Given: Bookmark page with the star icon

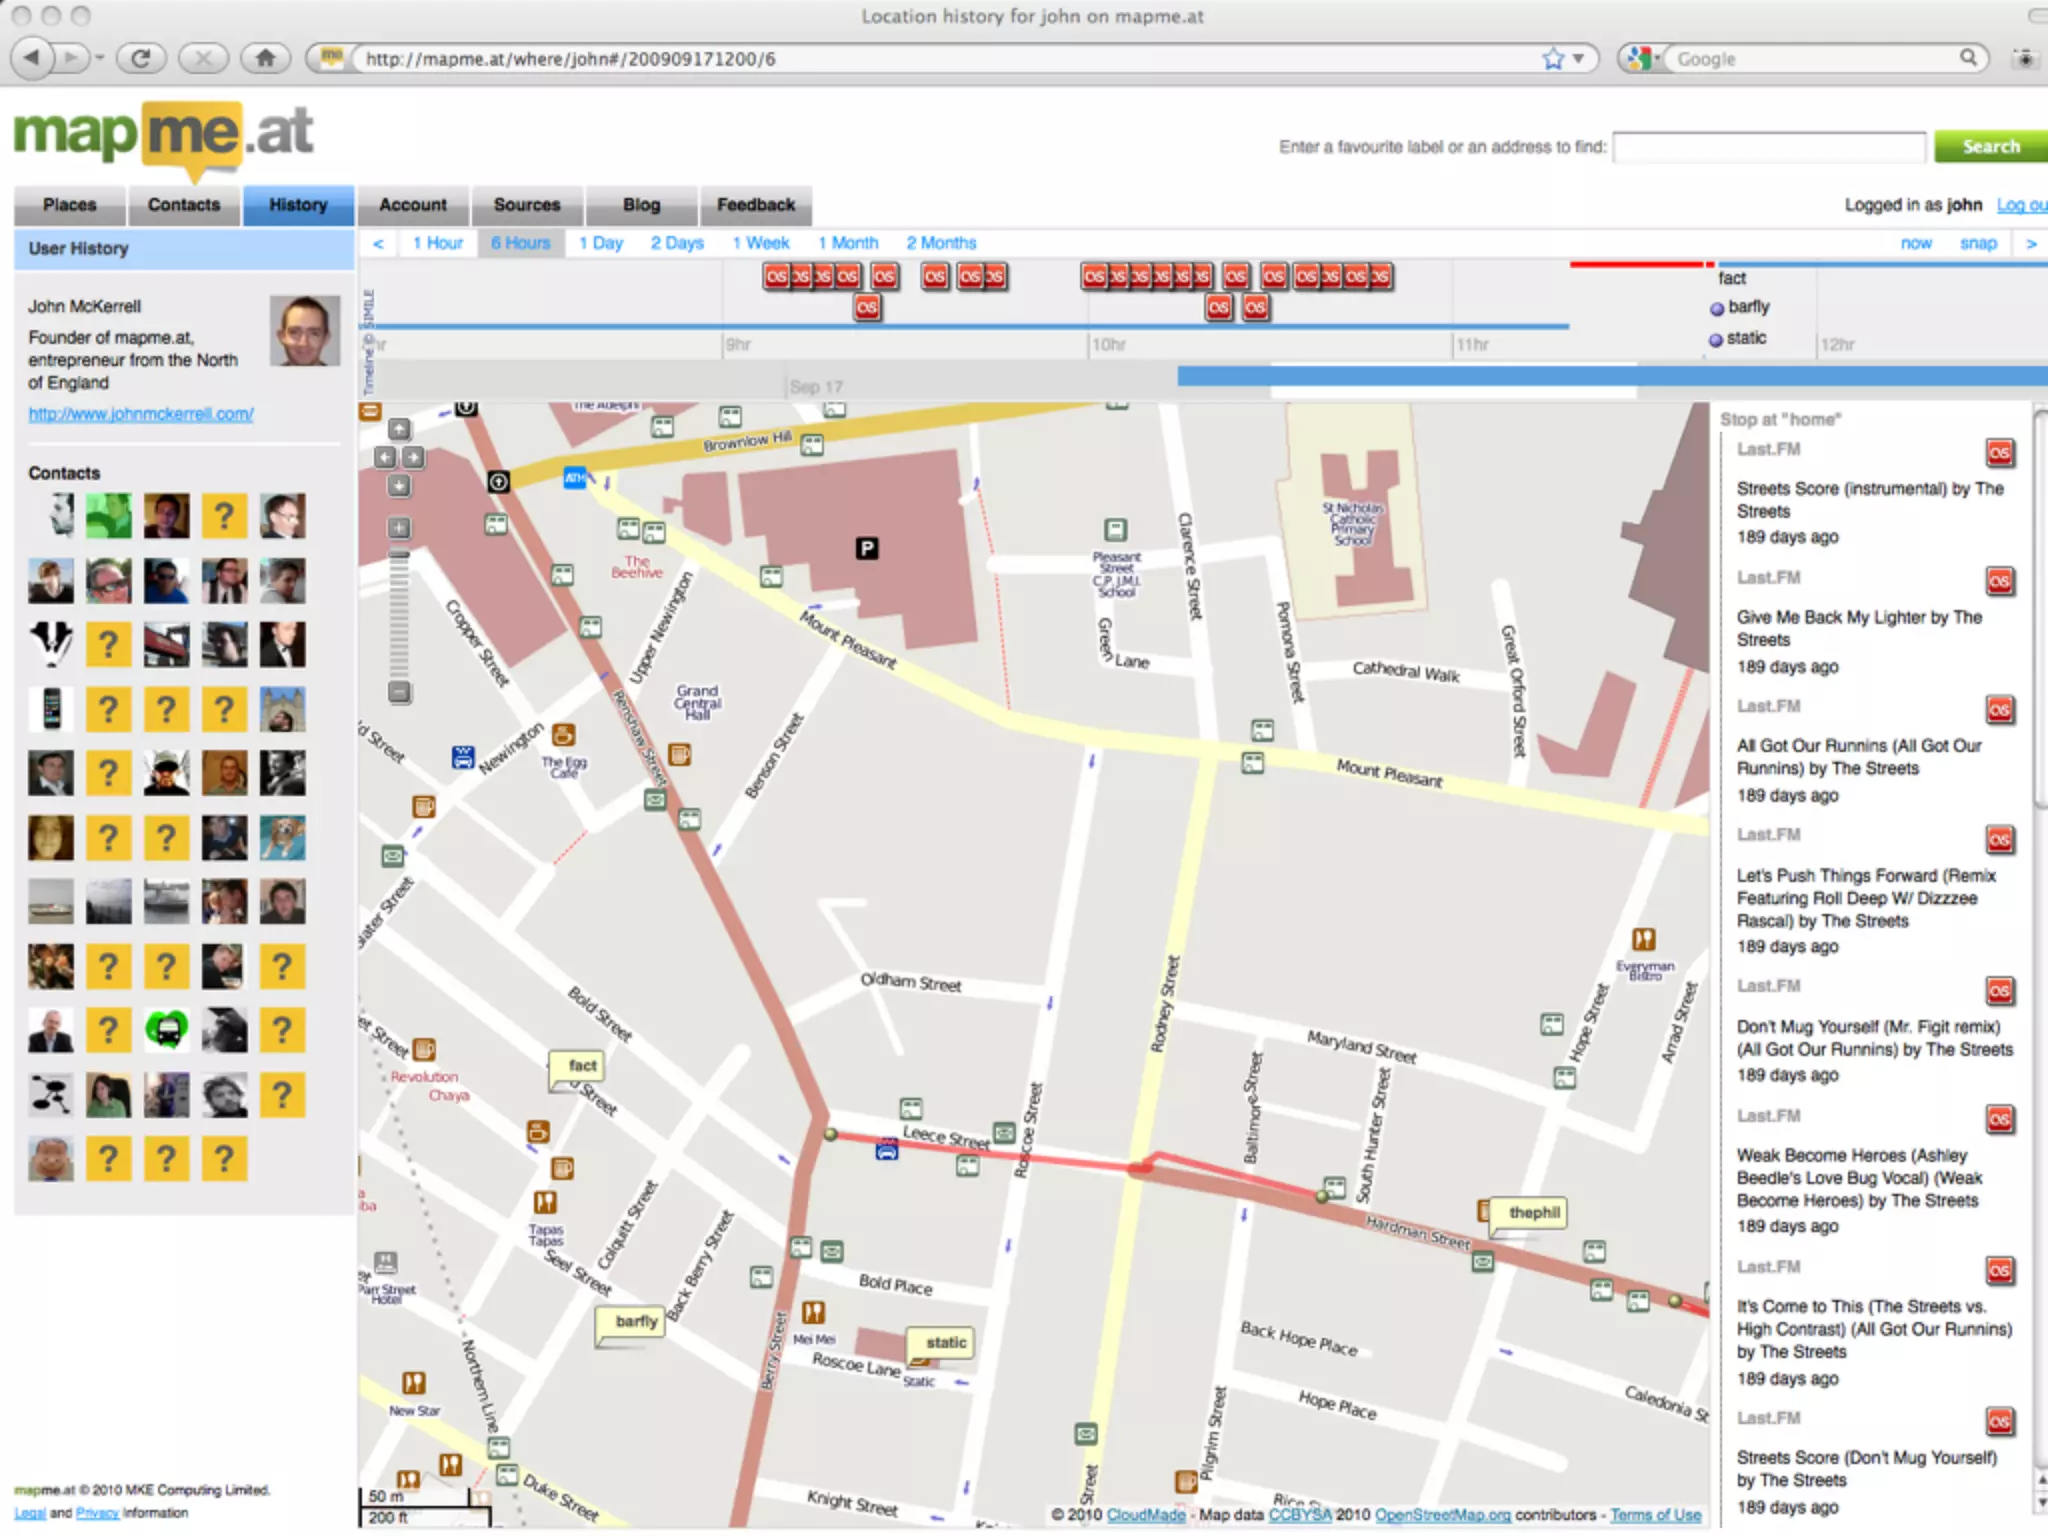Looking at the screenshot, I should (x=1552, y=59).
